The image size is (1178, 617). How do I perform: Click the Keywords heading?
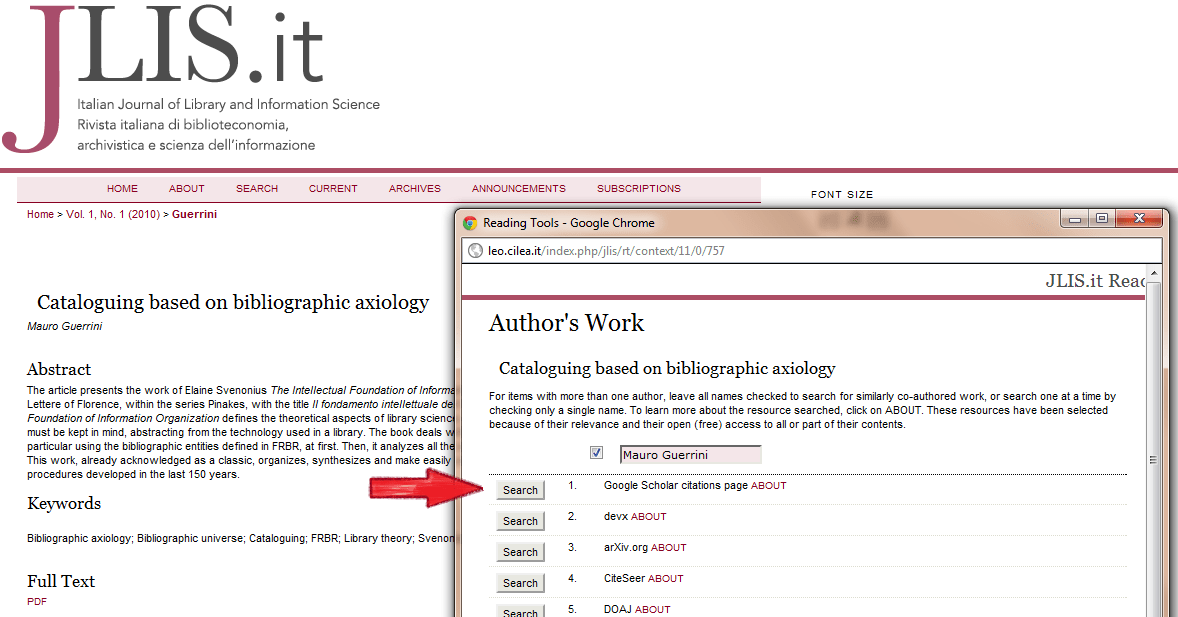pos(64,504)
